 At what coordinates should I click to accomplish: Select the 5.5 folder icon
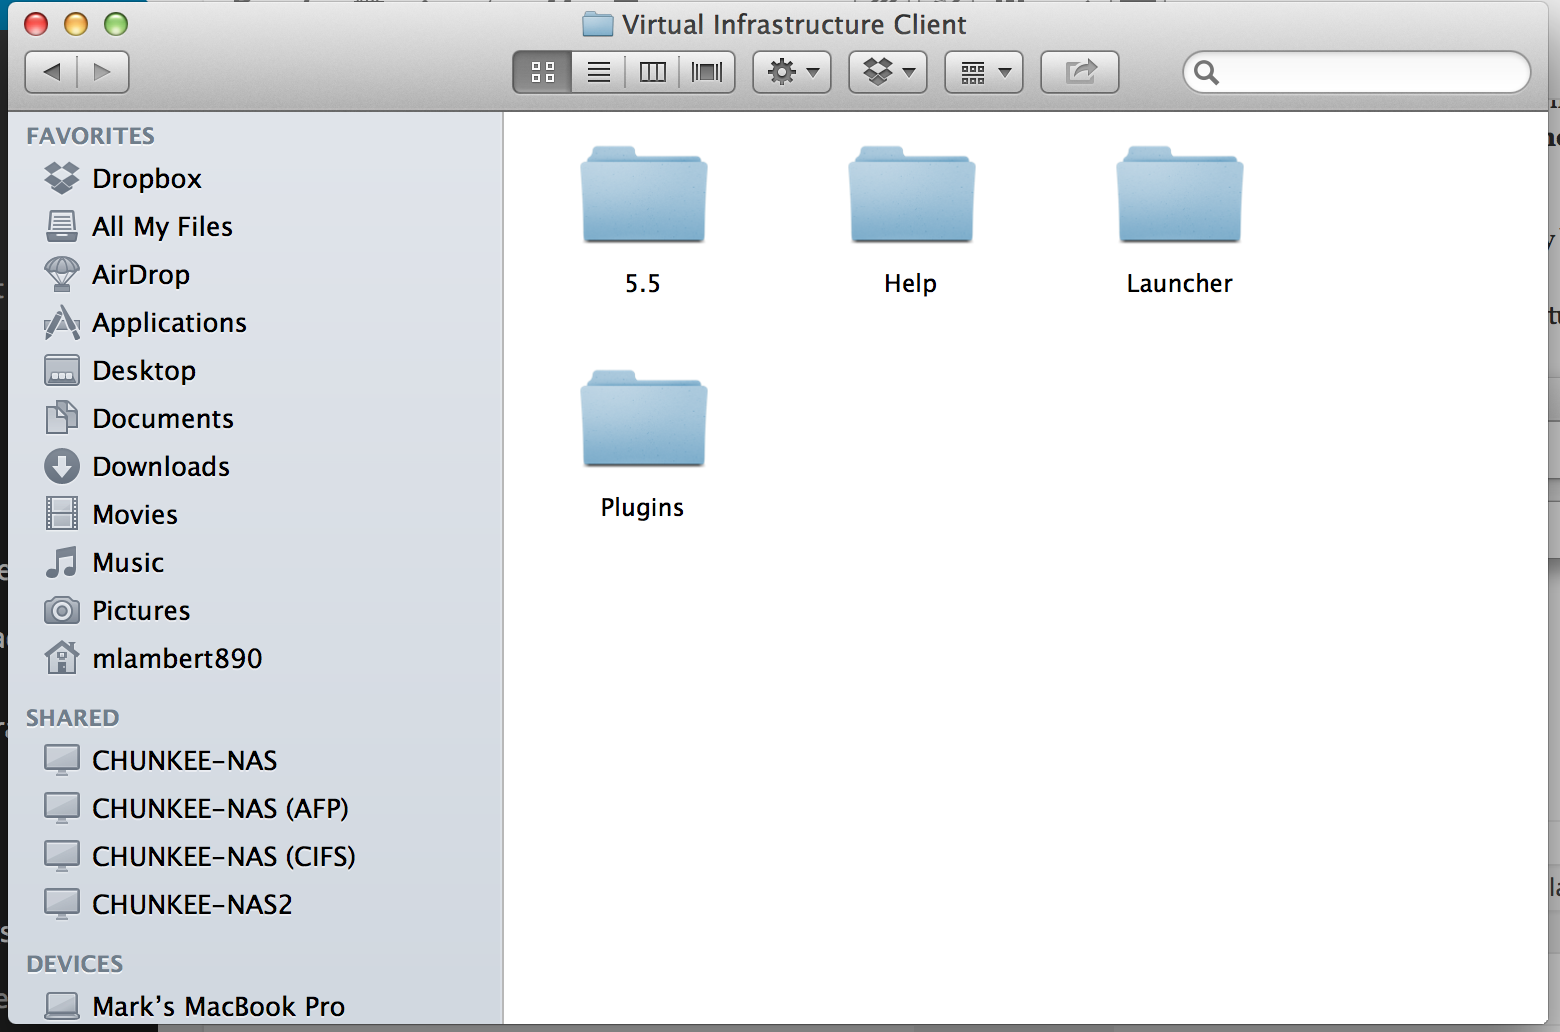643,196
